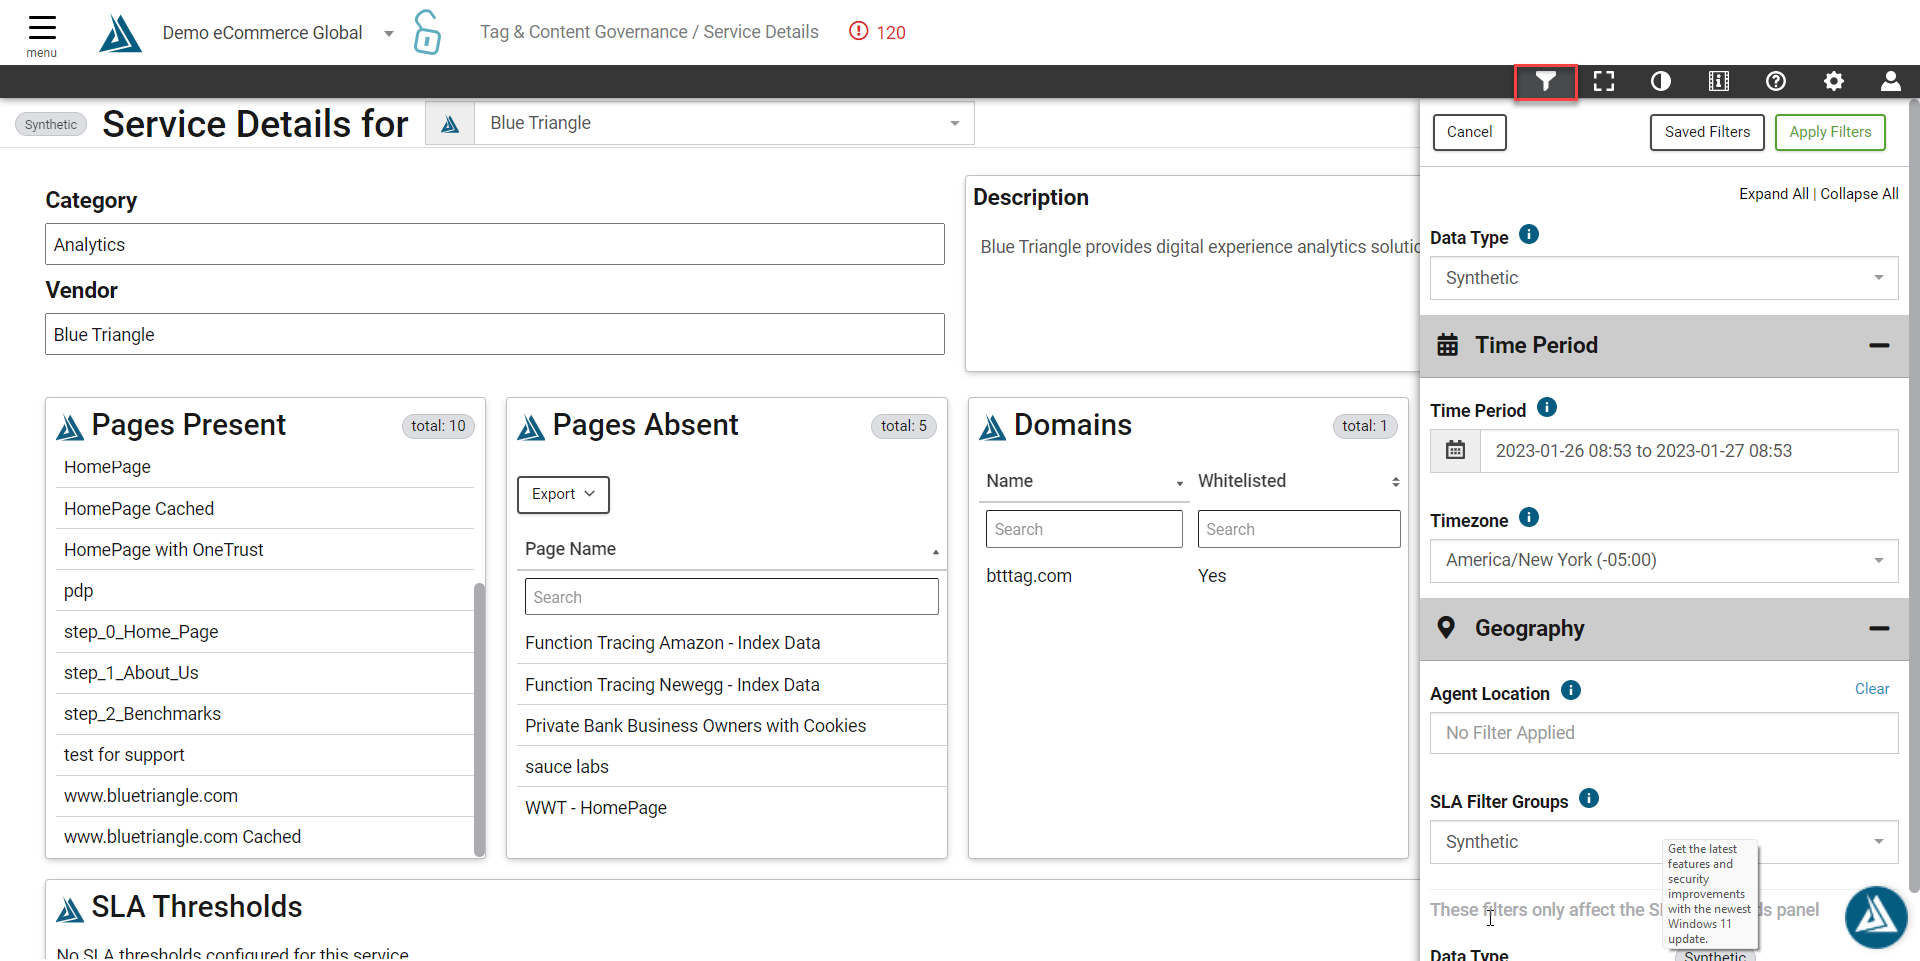The image size is (1920, 961).
Task: Click the open padlock icon
Action: point(427,32)
